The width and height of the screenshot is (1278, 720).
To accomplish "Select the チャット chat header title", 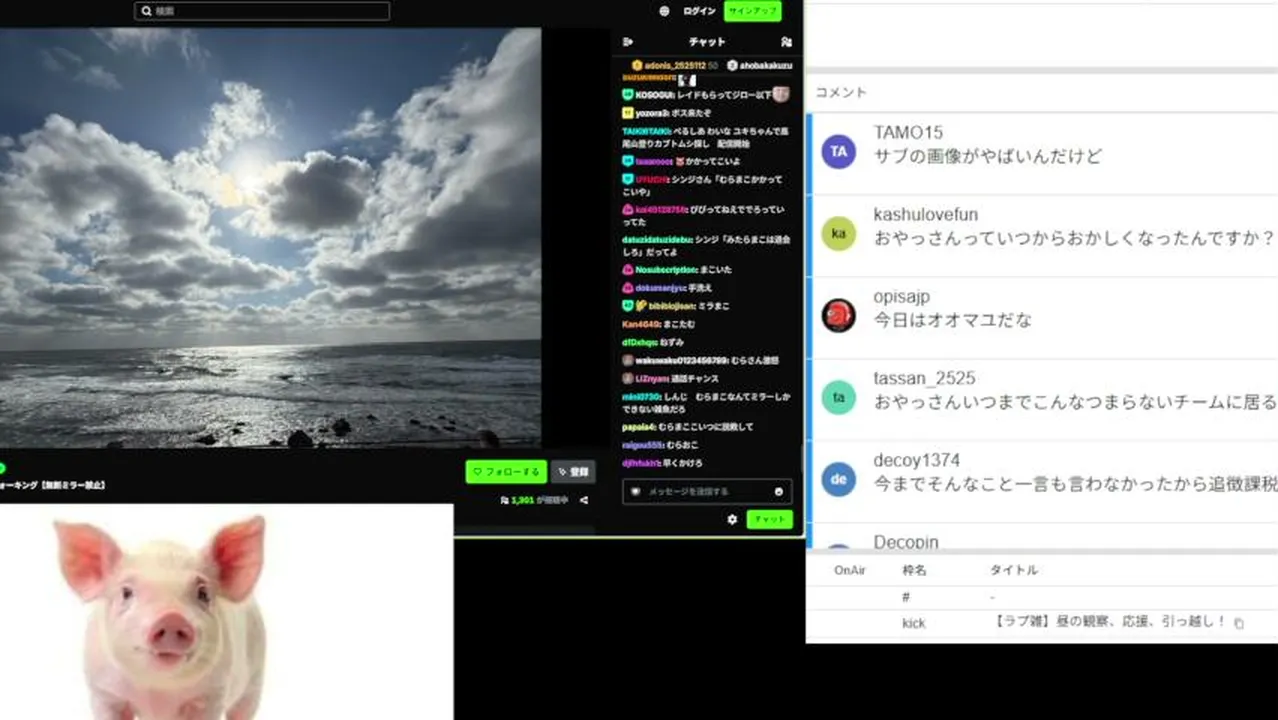I will (x=707, y=42).
